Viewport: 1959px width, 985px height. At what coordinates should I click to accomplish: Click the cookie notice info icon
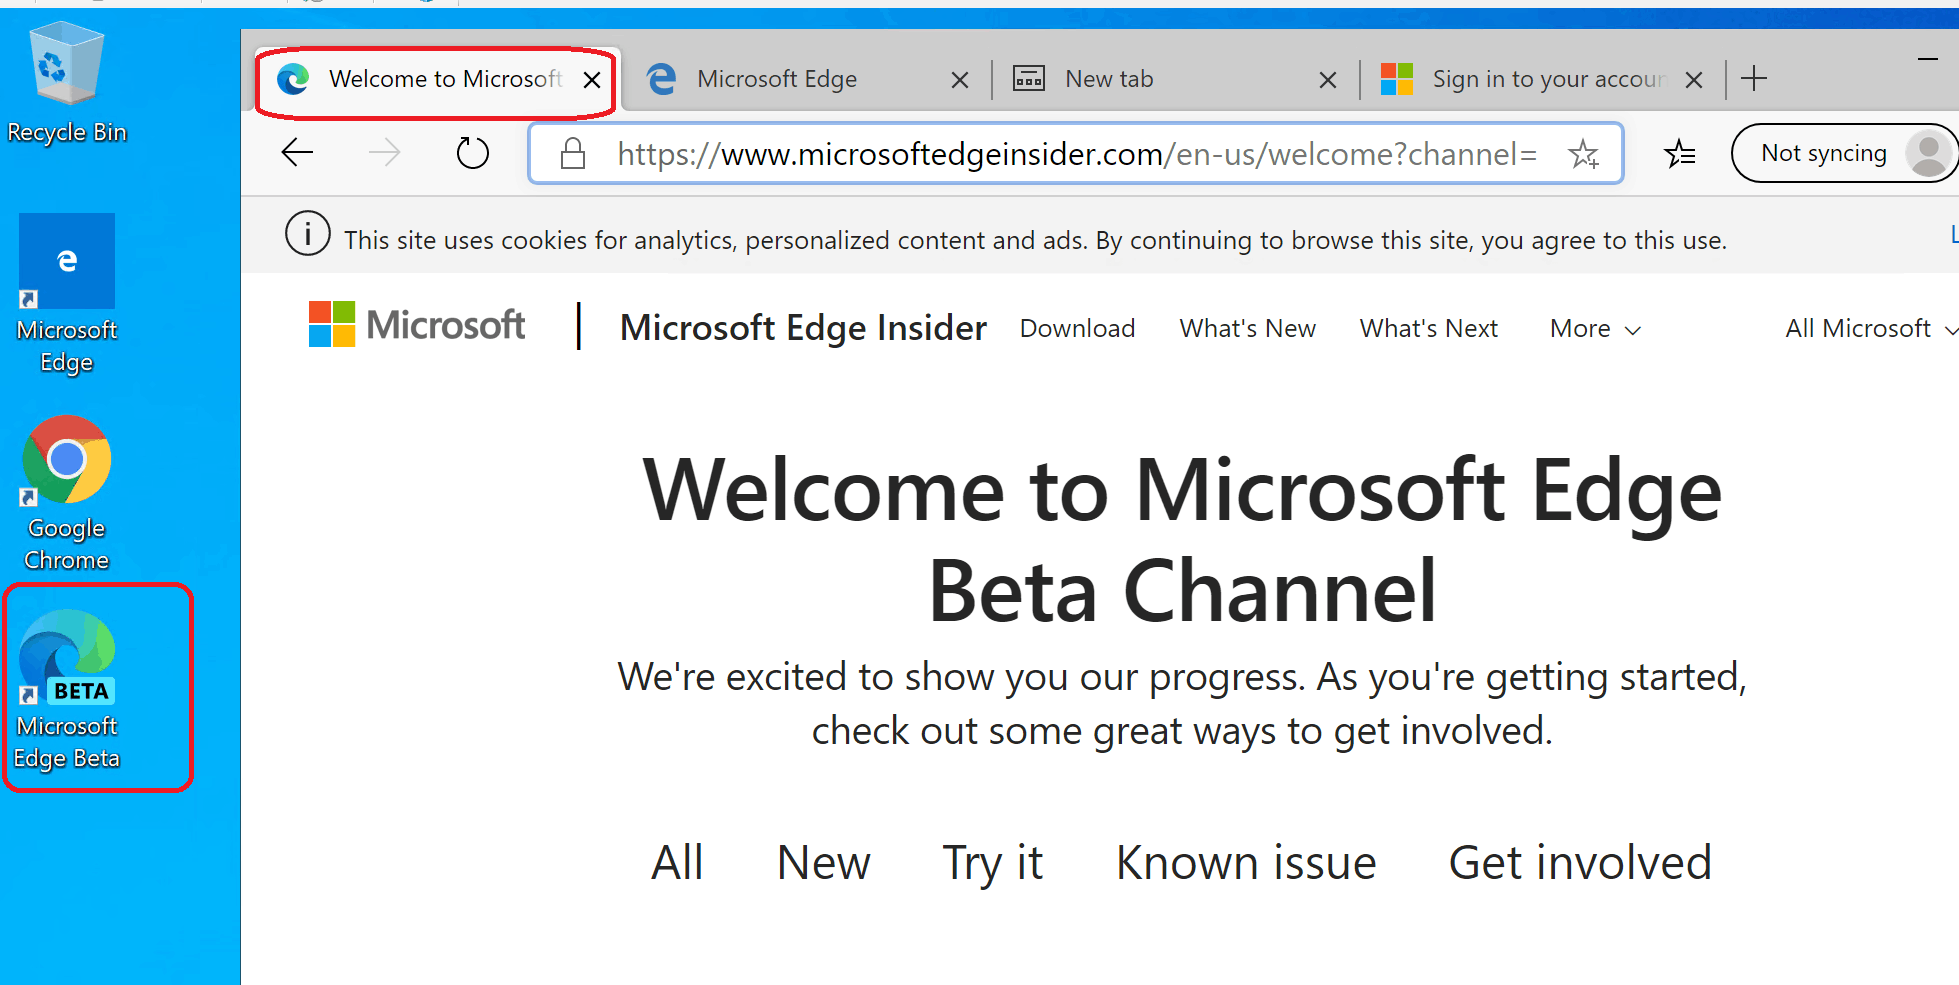coord(307,234)
